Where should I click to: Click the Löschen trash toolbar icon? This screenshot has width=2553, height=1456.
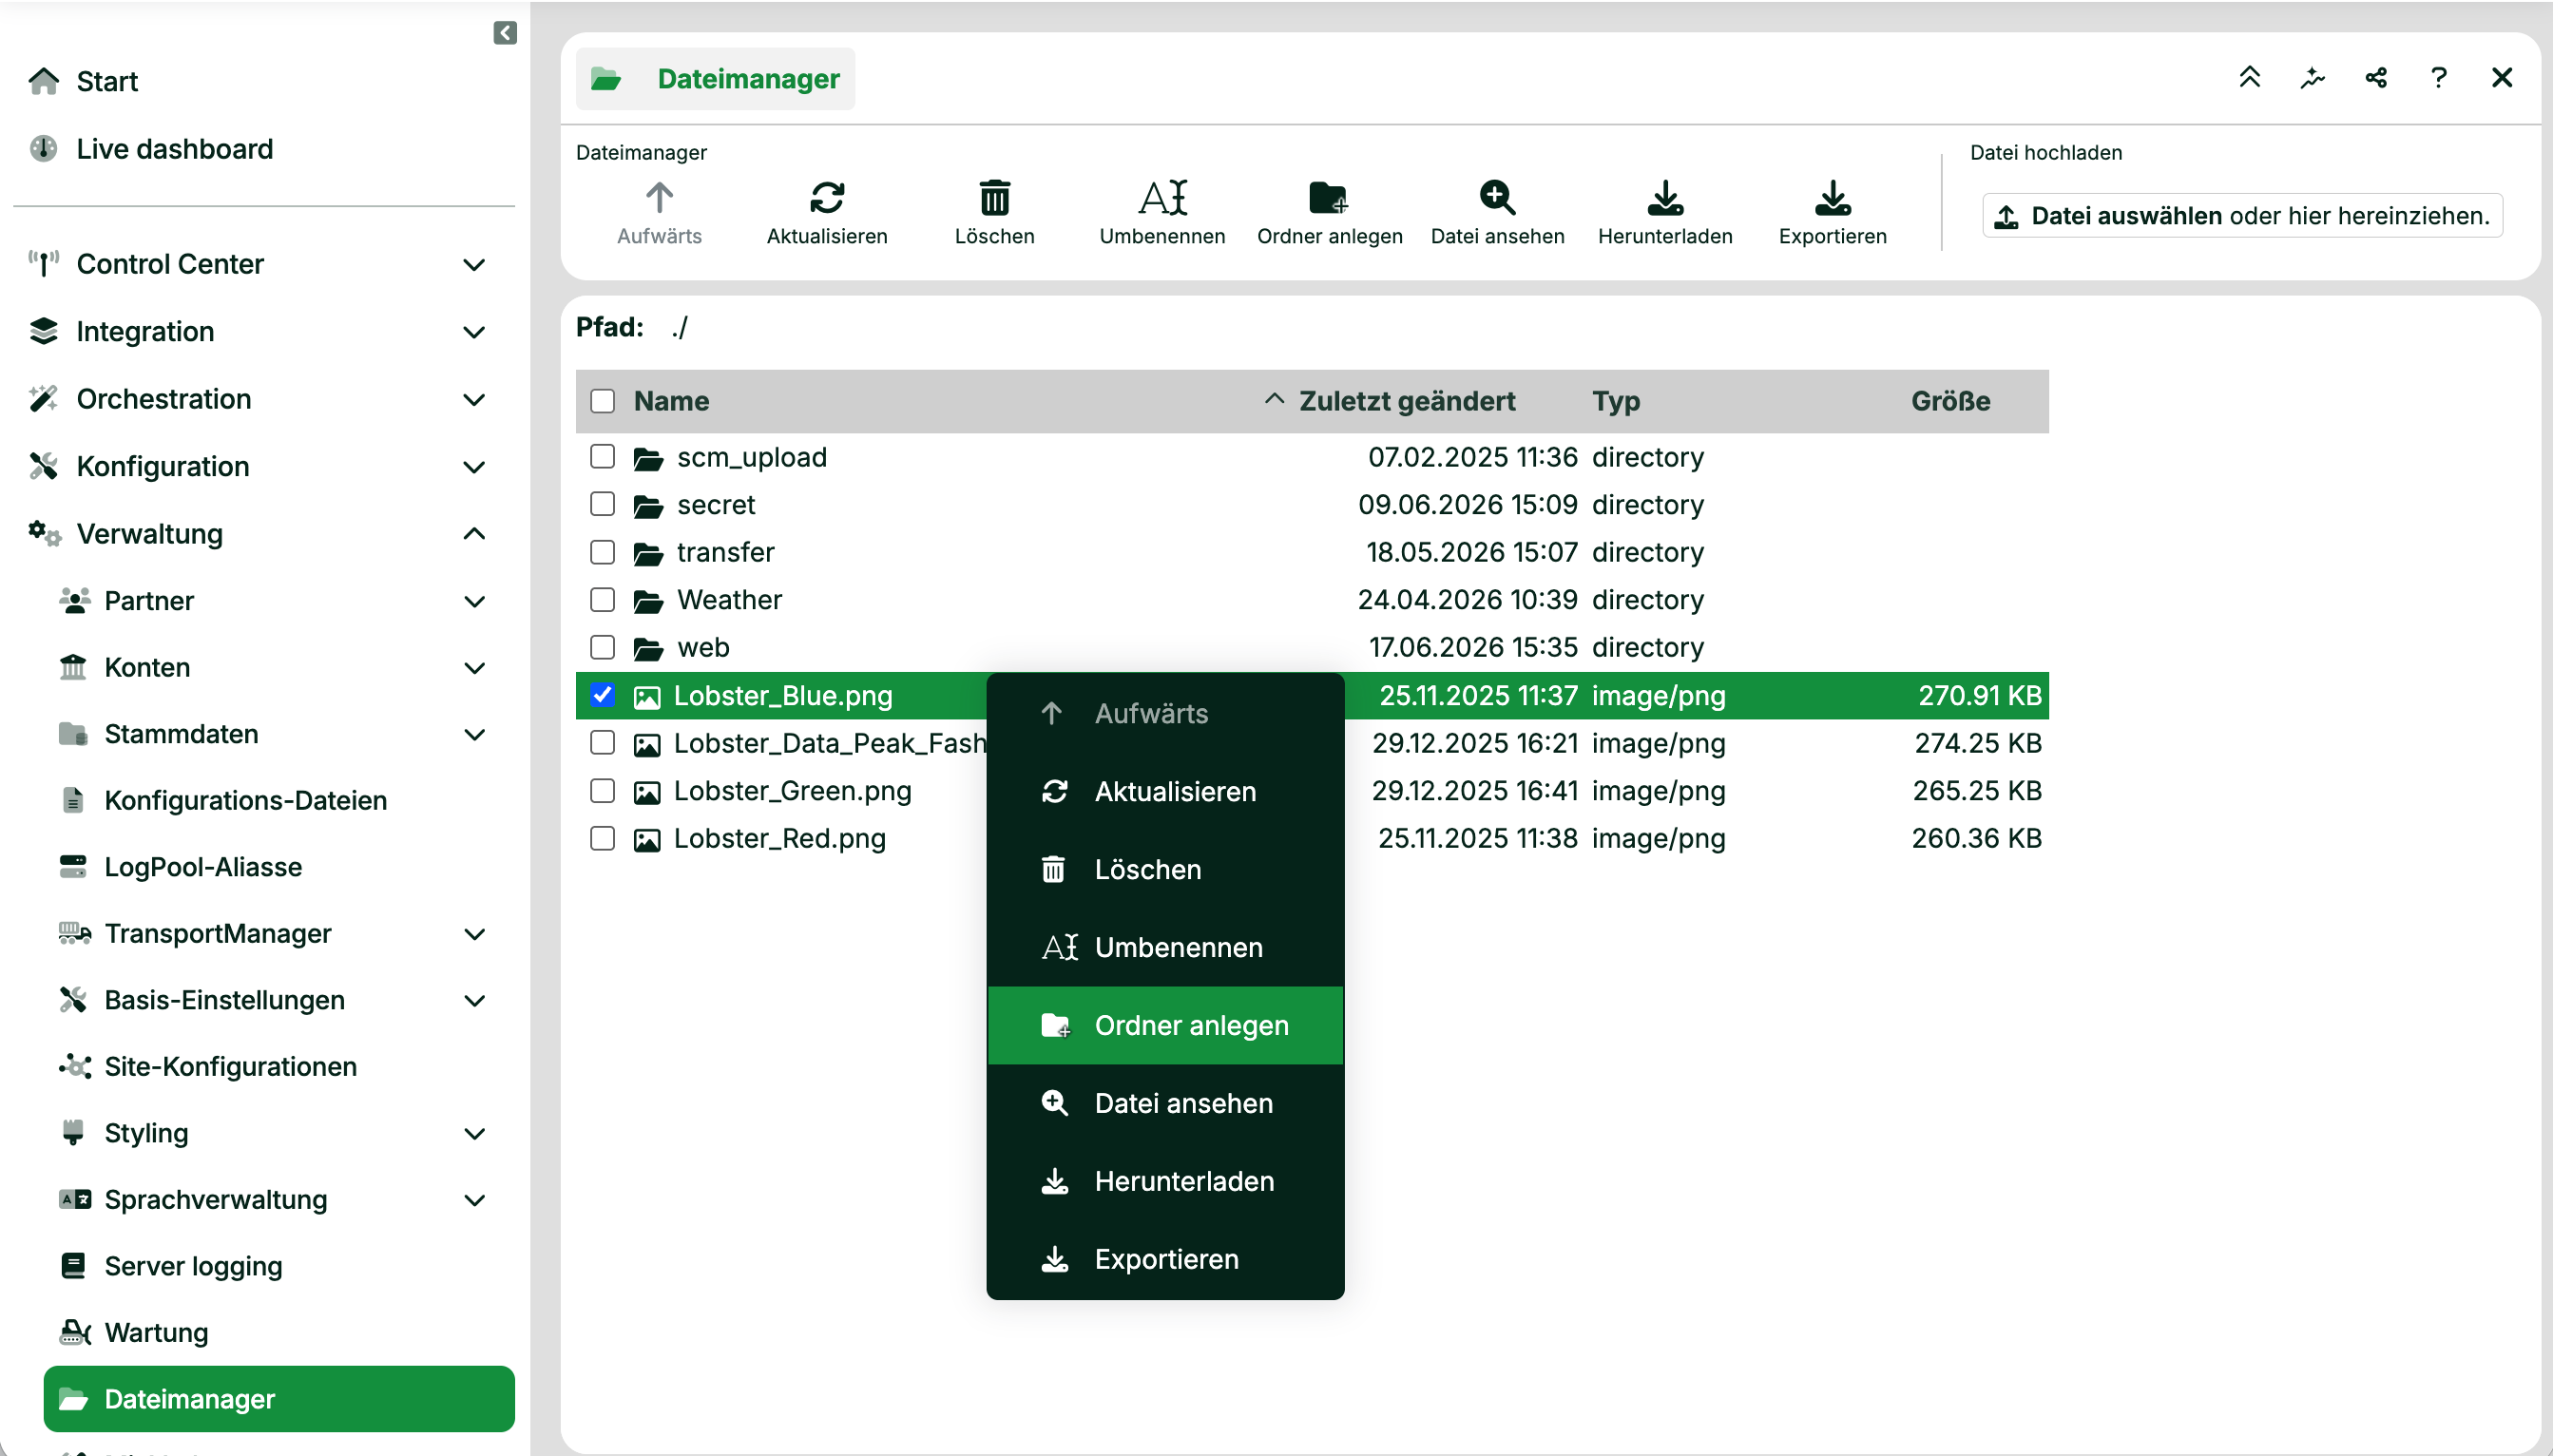click(994, 198)
